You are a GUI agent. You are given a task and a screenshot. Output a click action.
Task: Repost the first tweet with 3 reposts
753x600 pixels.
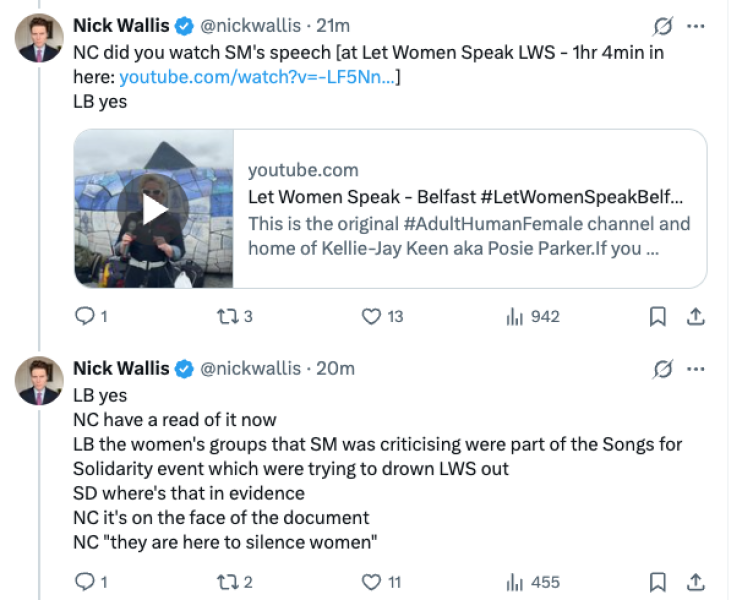[x=228, y=317]
